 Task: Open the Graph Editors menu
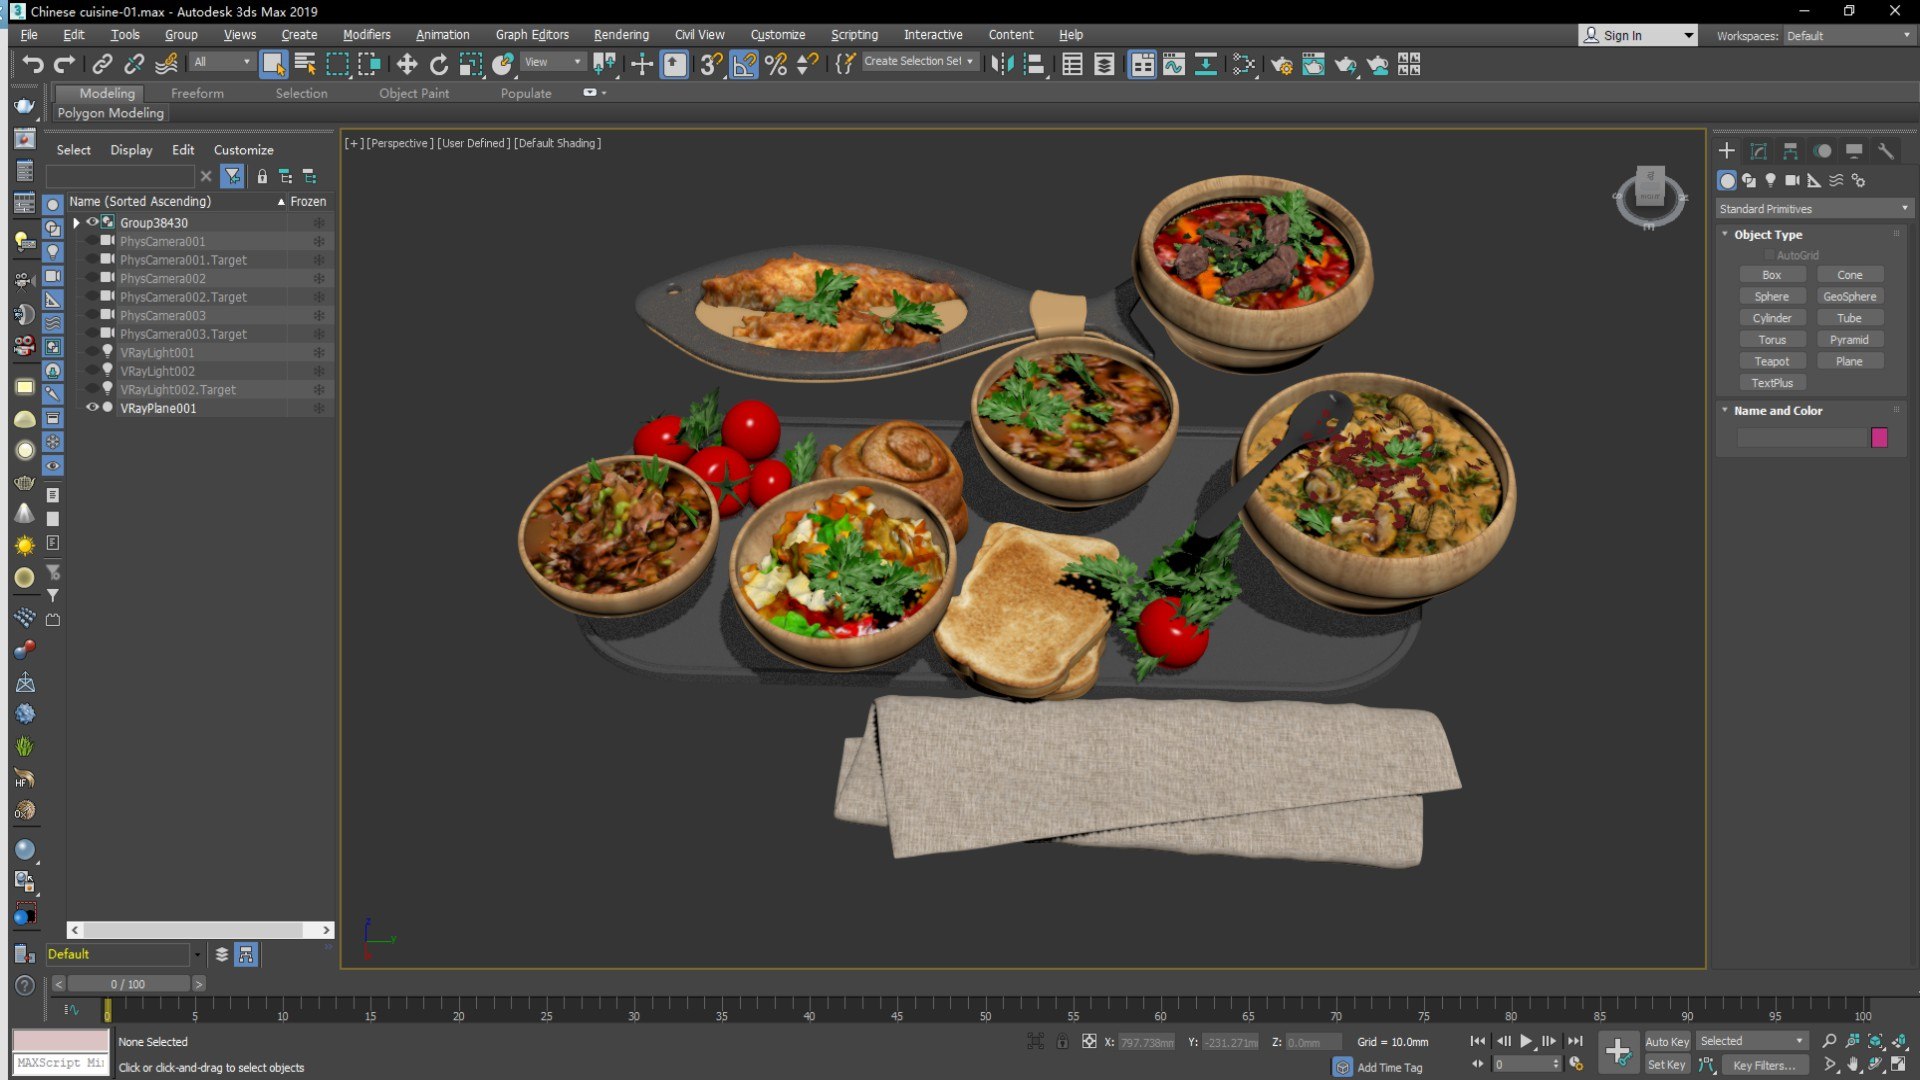532,35
